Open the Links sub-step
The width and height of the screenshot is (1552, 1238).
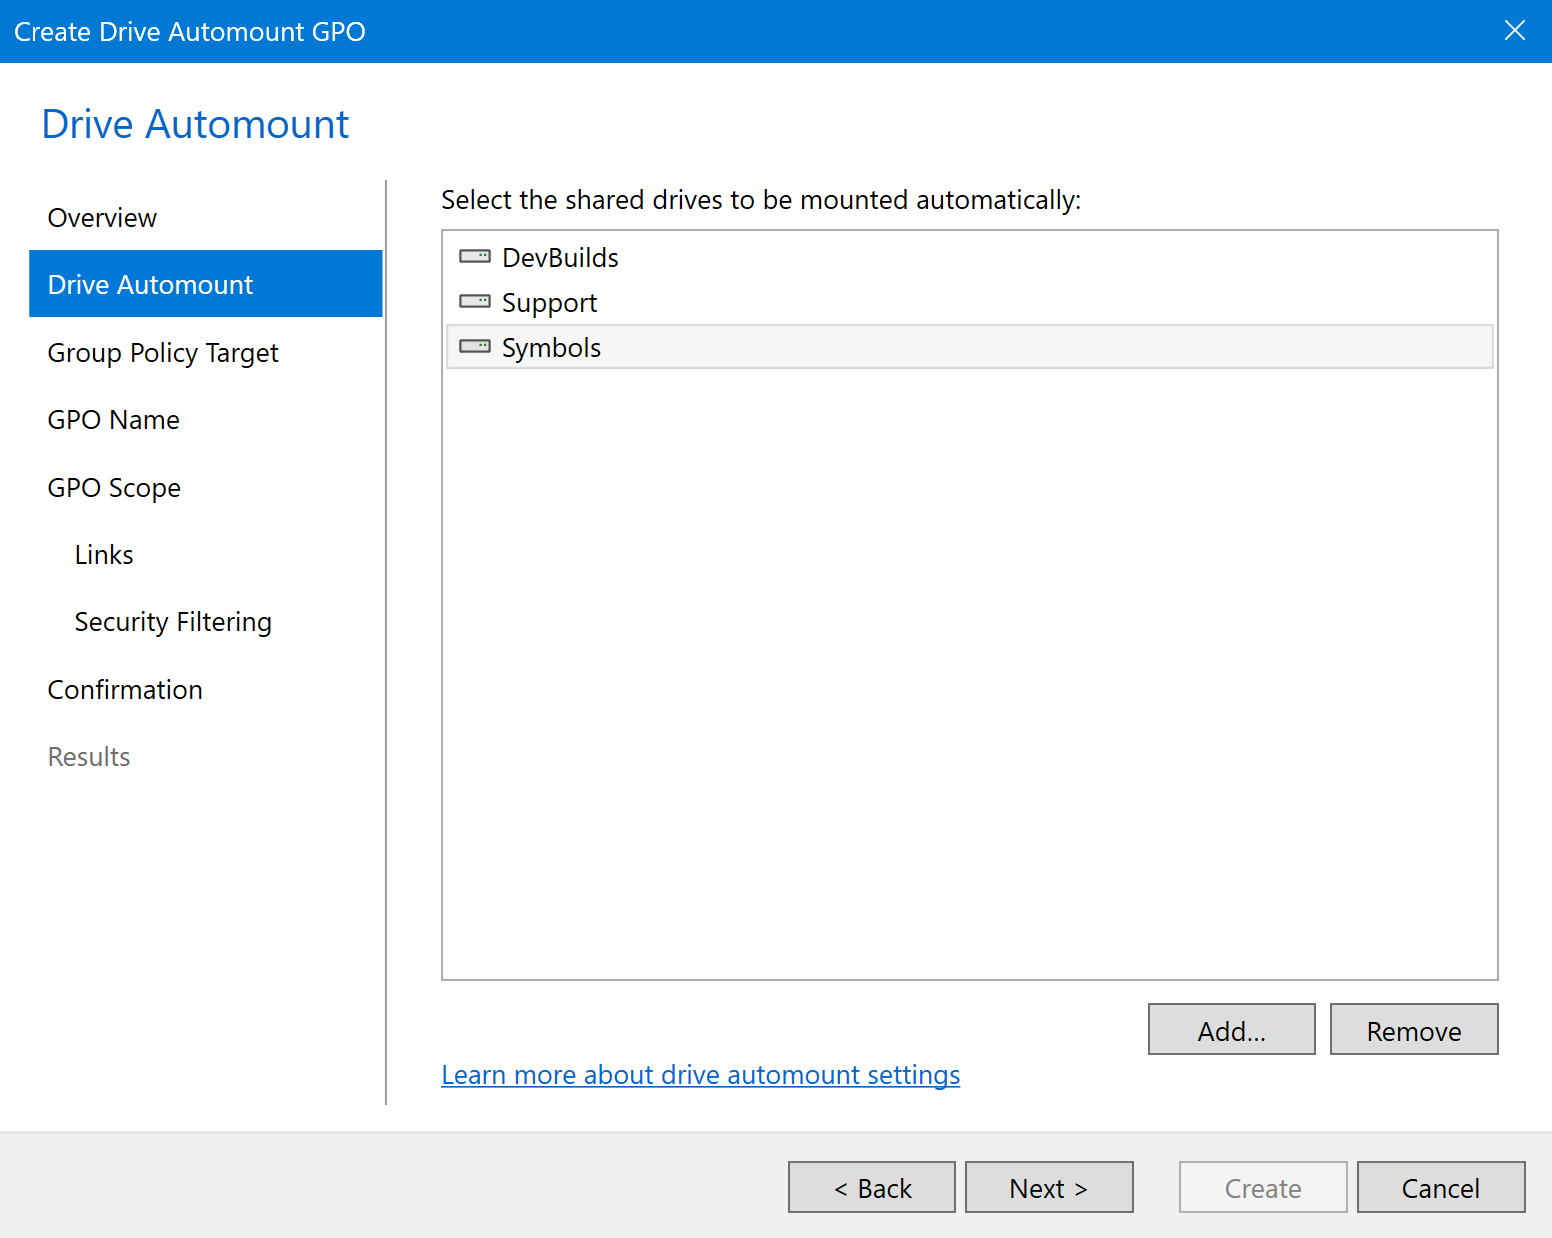coord(104,555)
